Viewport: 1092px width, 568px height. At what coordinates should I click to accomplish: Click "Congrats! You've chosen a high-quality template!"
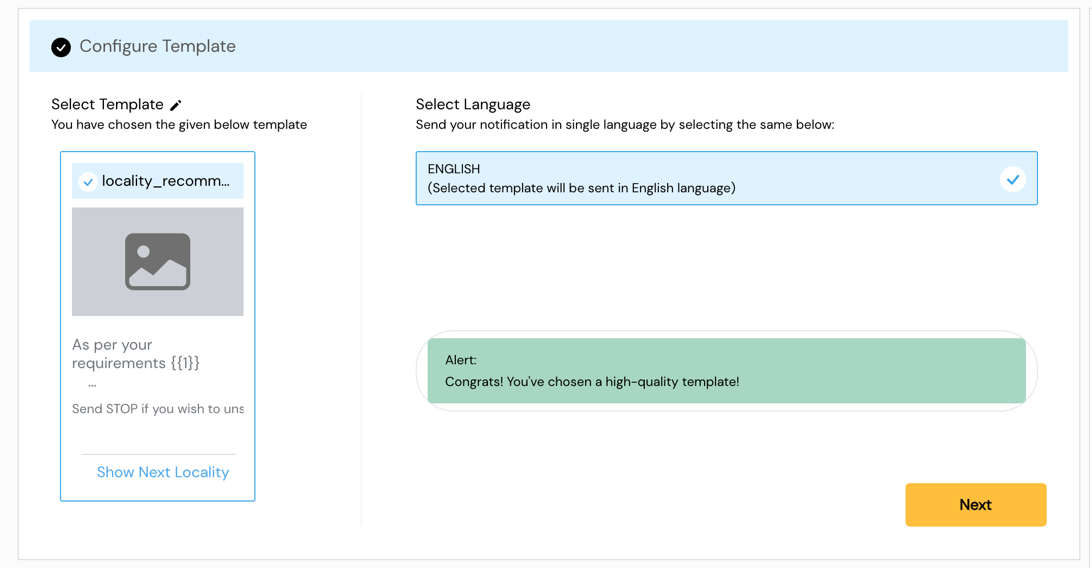pyautogui.click(x=592, y=381)
